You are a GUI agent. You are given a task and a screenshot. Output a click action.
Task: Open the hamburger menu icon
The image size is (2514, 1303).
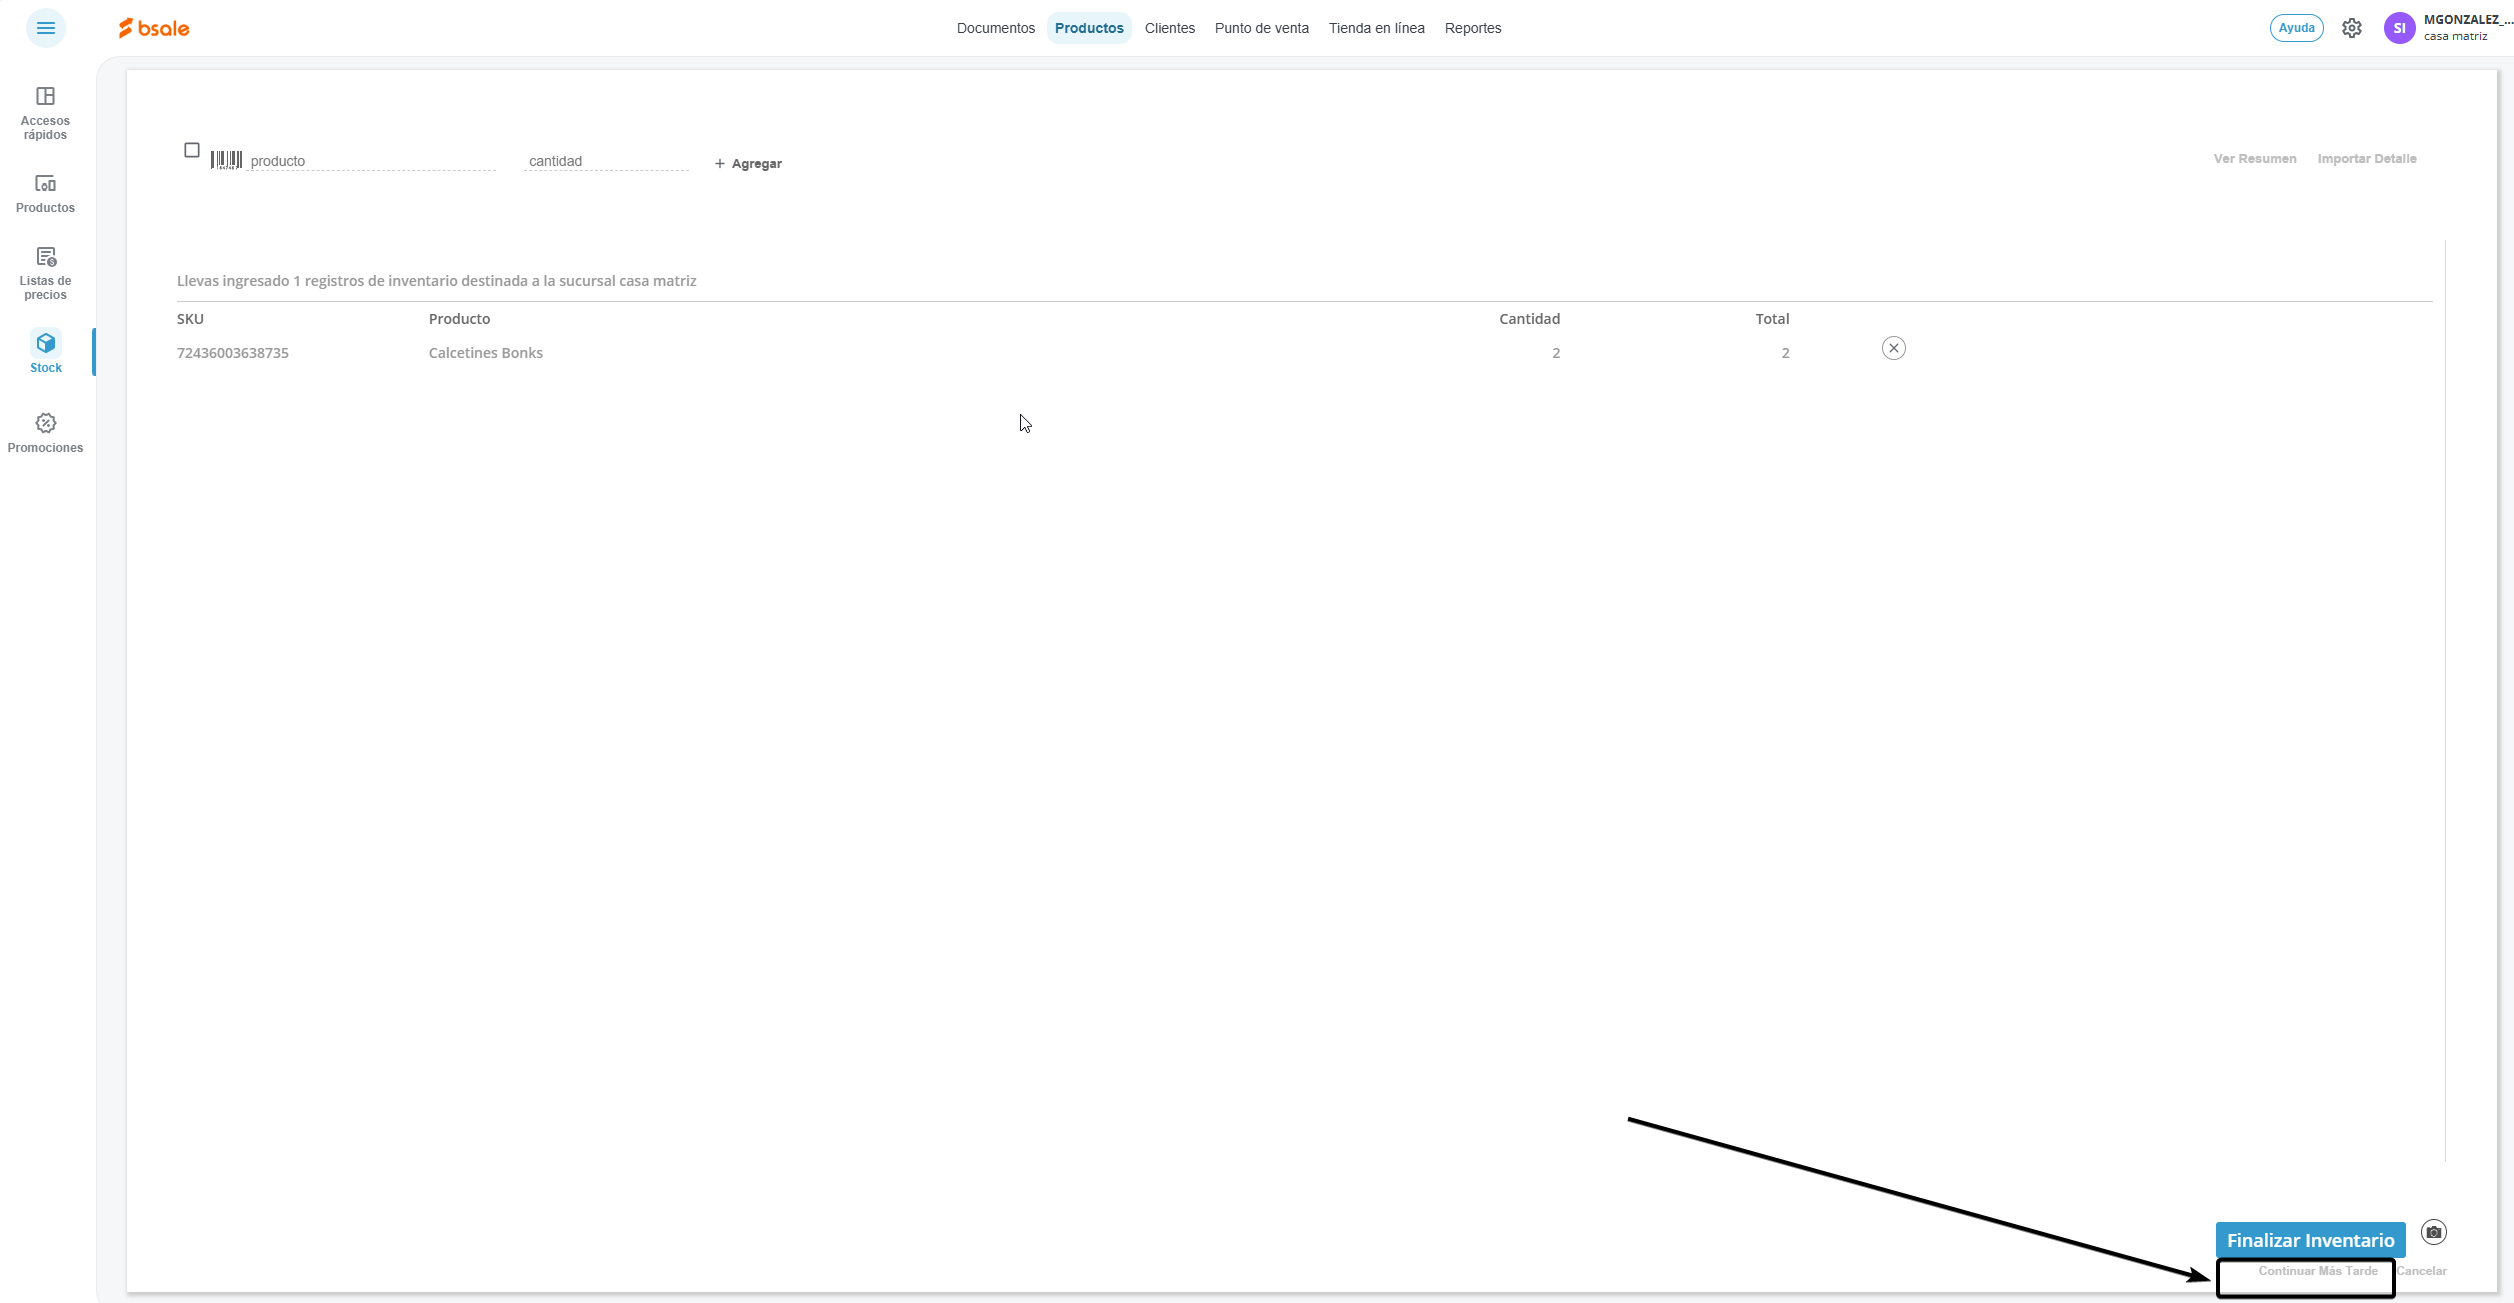(45, 28)
